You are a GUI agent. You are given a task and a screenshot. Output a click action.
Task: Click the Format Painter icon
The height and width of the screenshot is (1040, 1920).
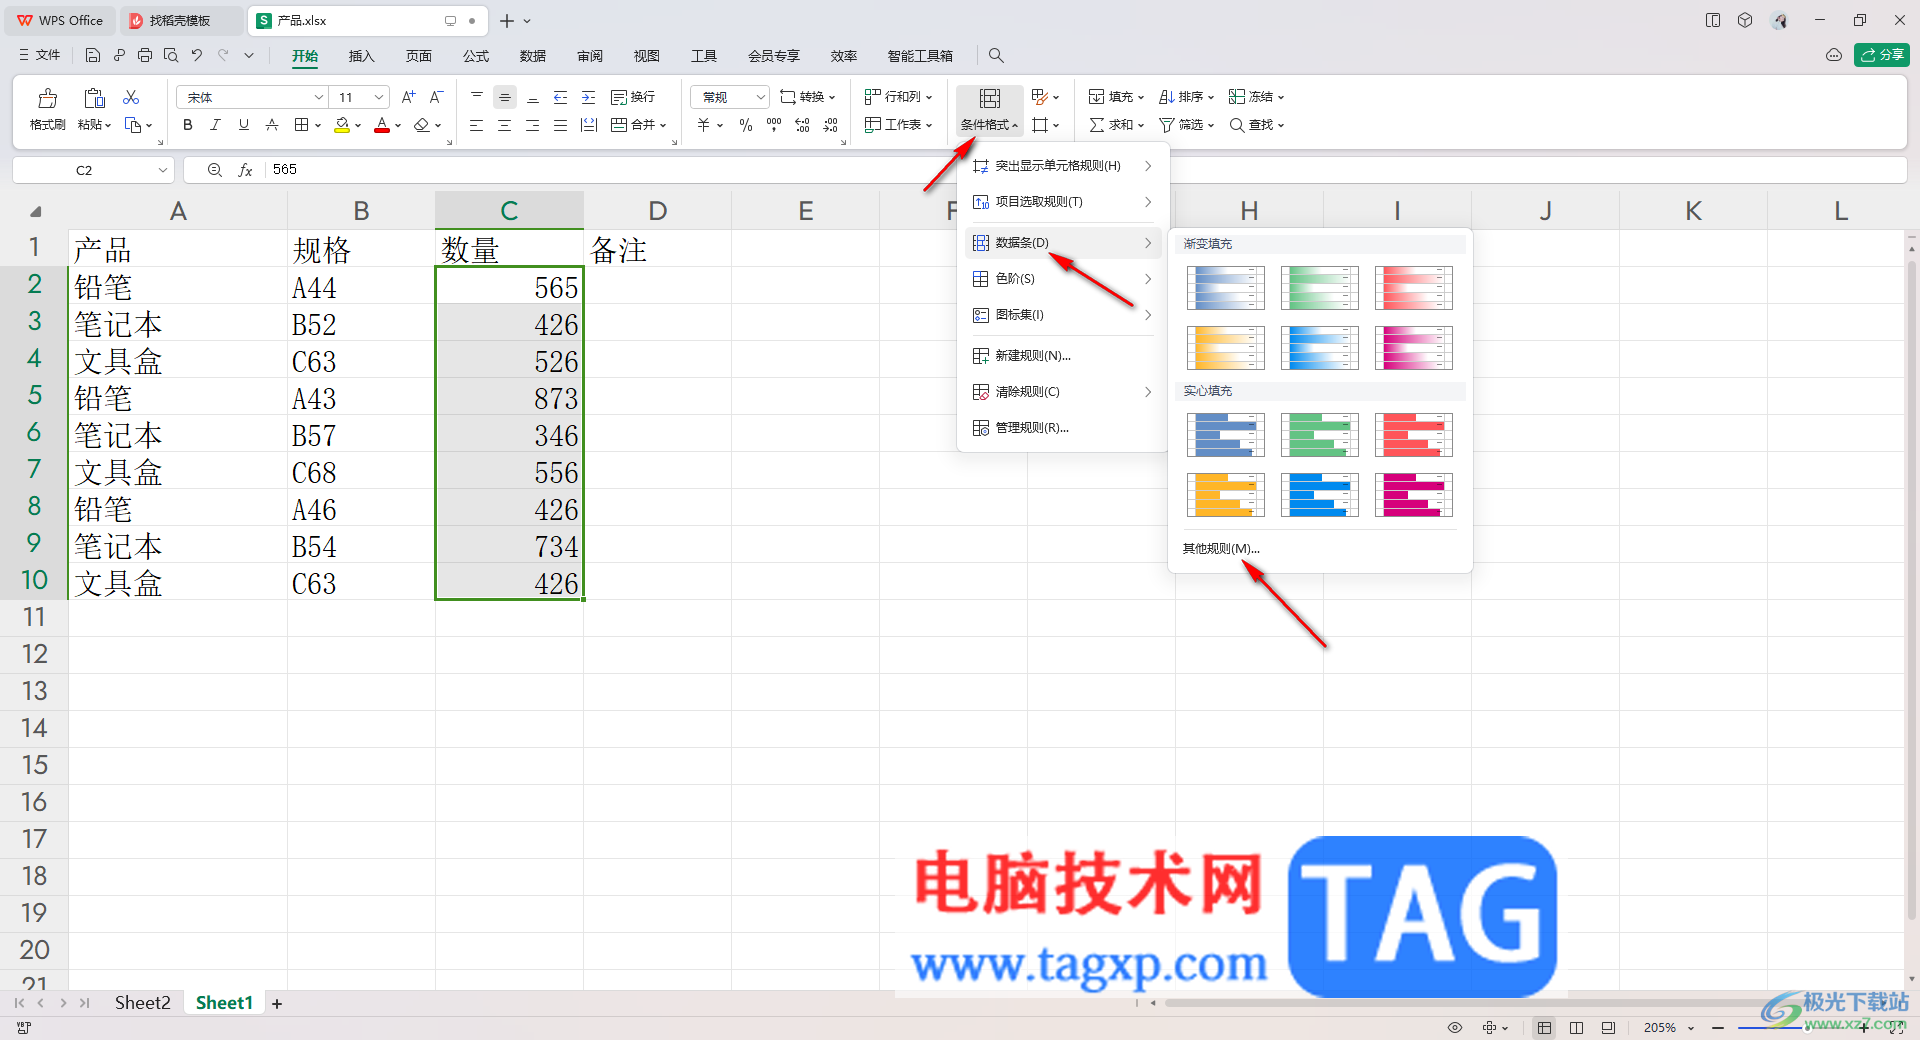point(47,98)
